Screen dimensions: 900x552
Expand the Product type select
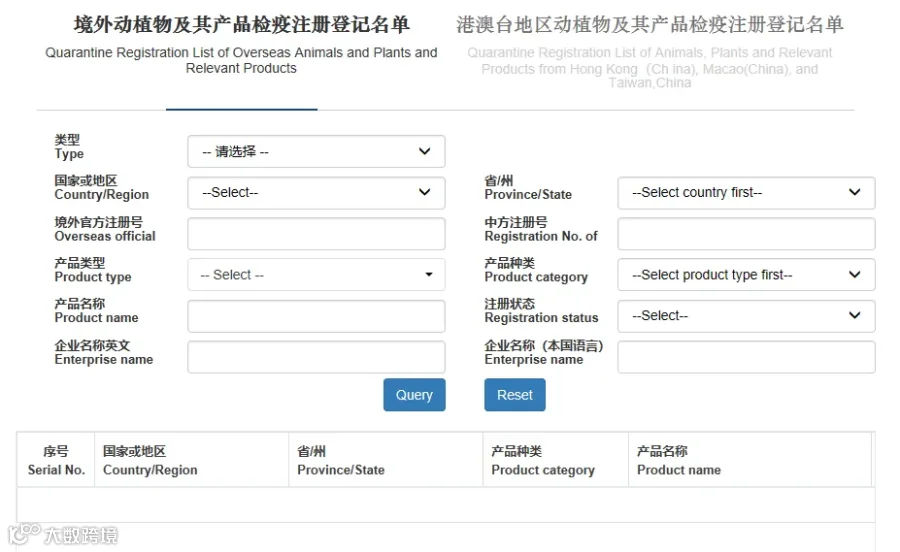316,275
